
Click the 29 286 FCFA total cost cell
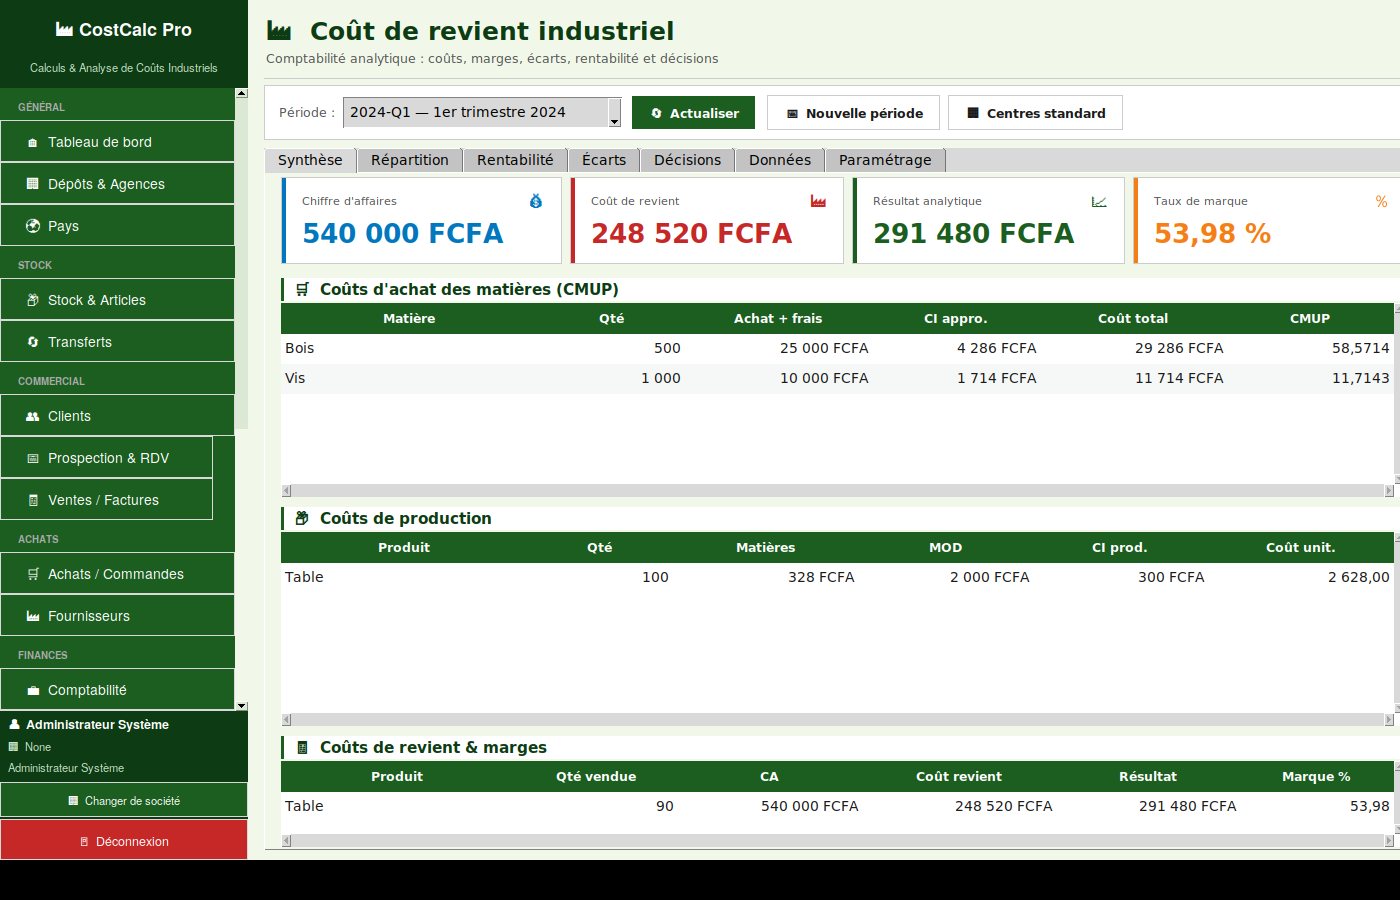(1179, 348)
